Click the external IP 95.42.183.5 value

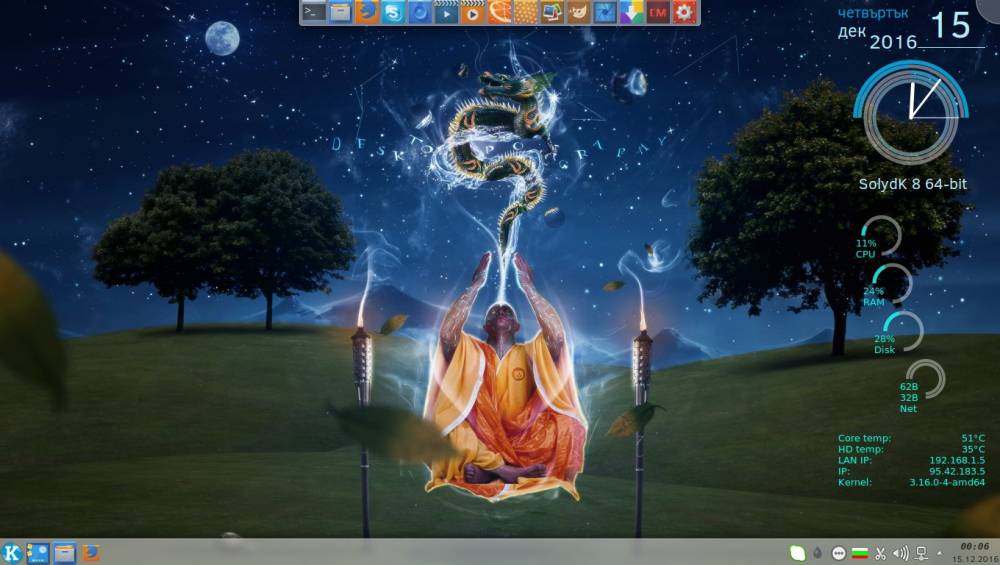click(x=957, y=471)
